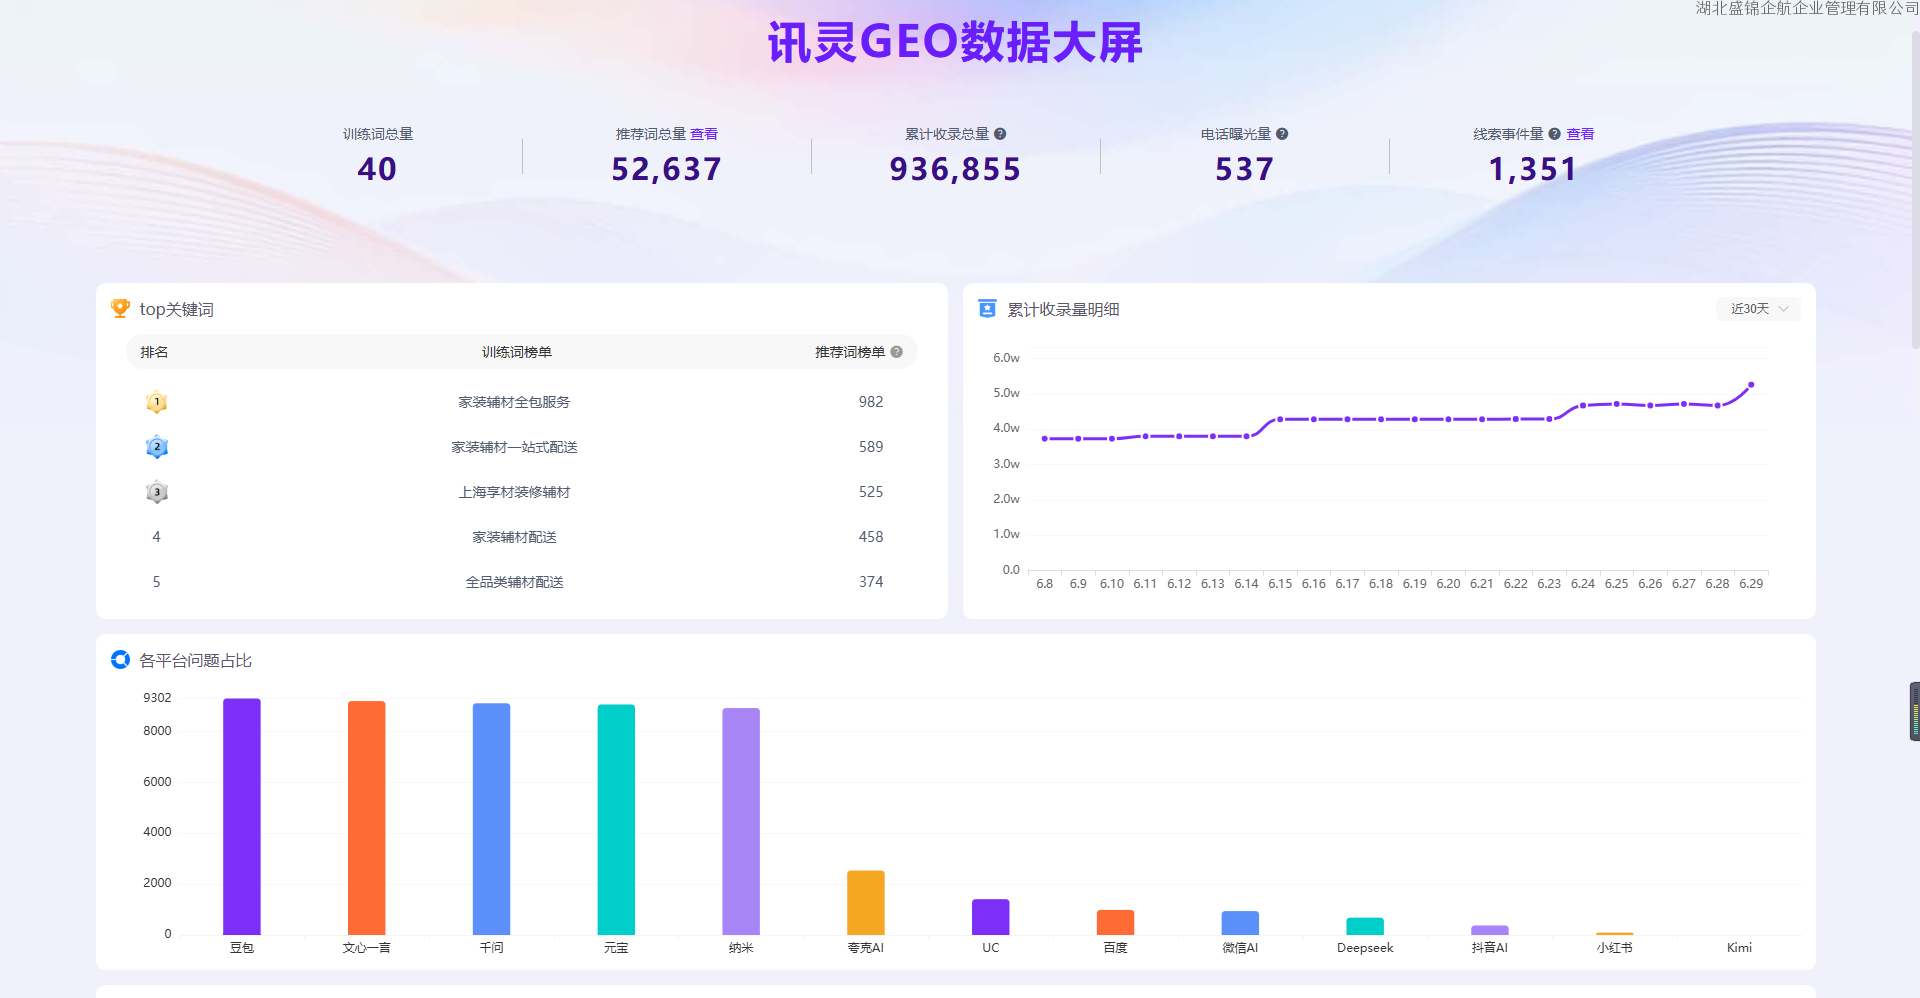Click the 家装辅材一站式配送 keyword
This screenshot has width=1920, height=998.
514,447
